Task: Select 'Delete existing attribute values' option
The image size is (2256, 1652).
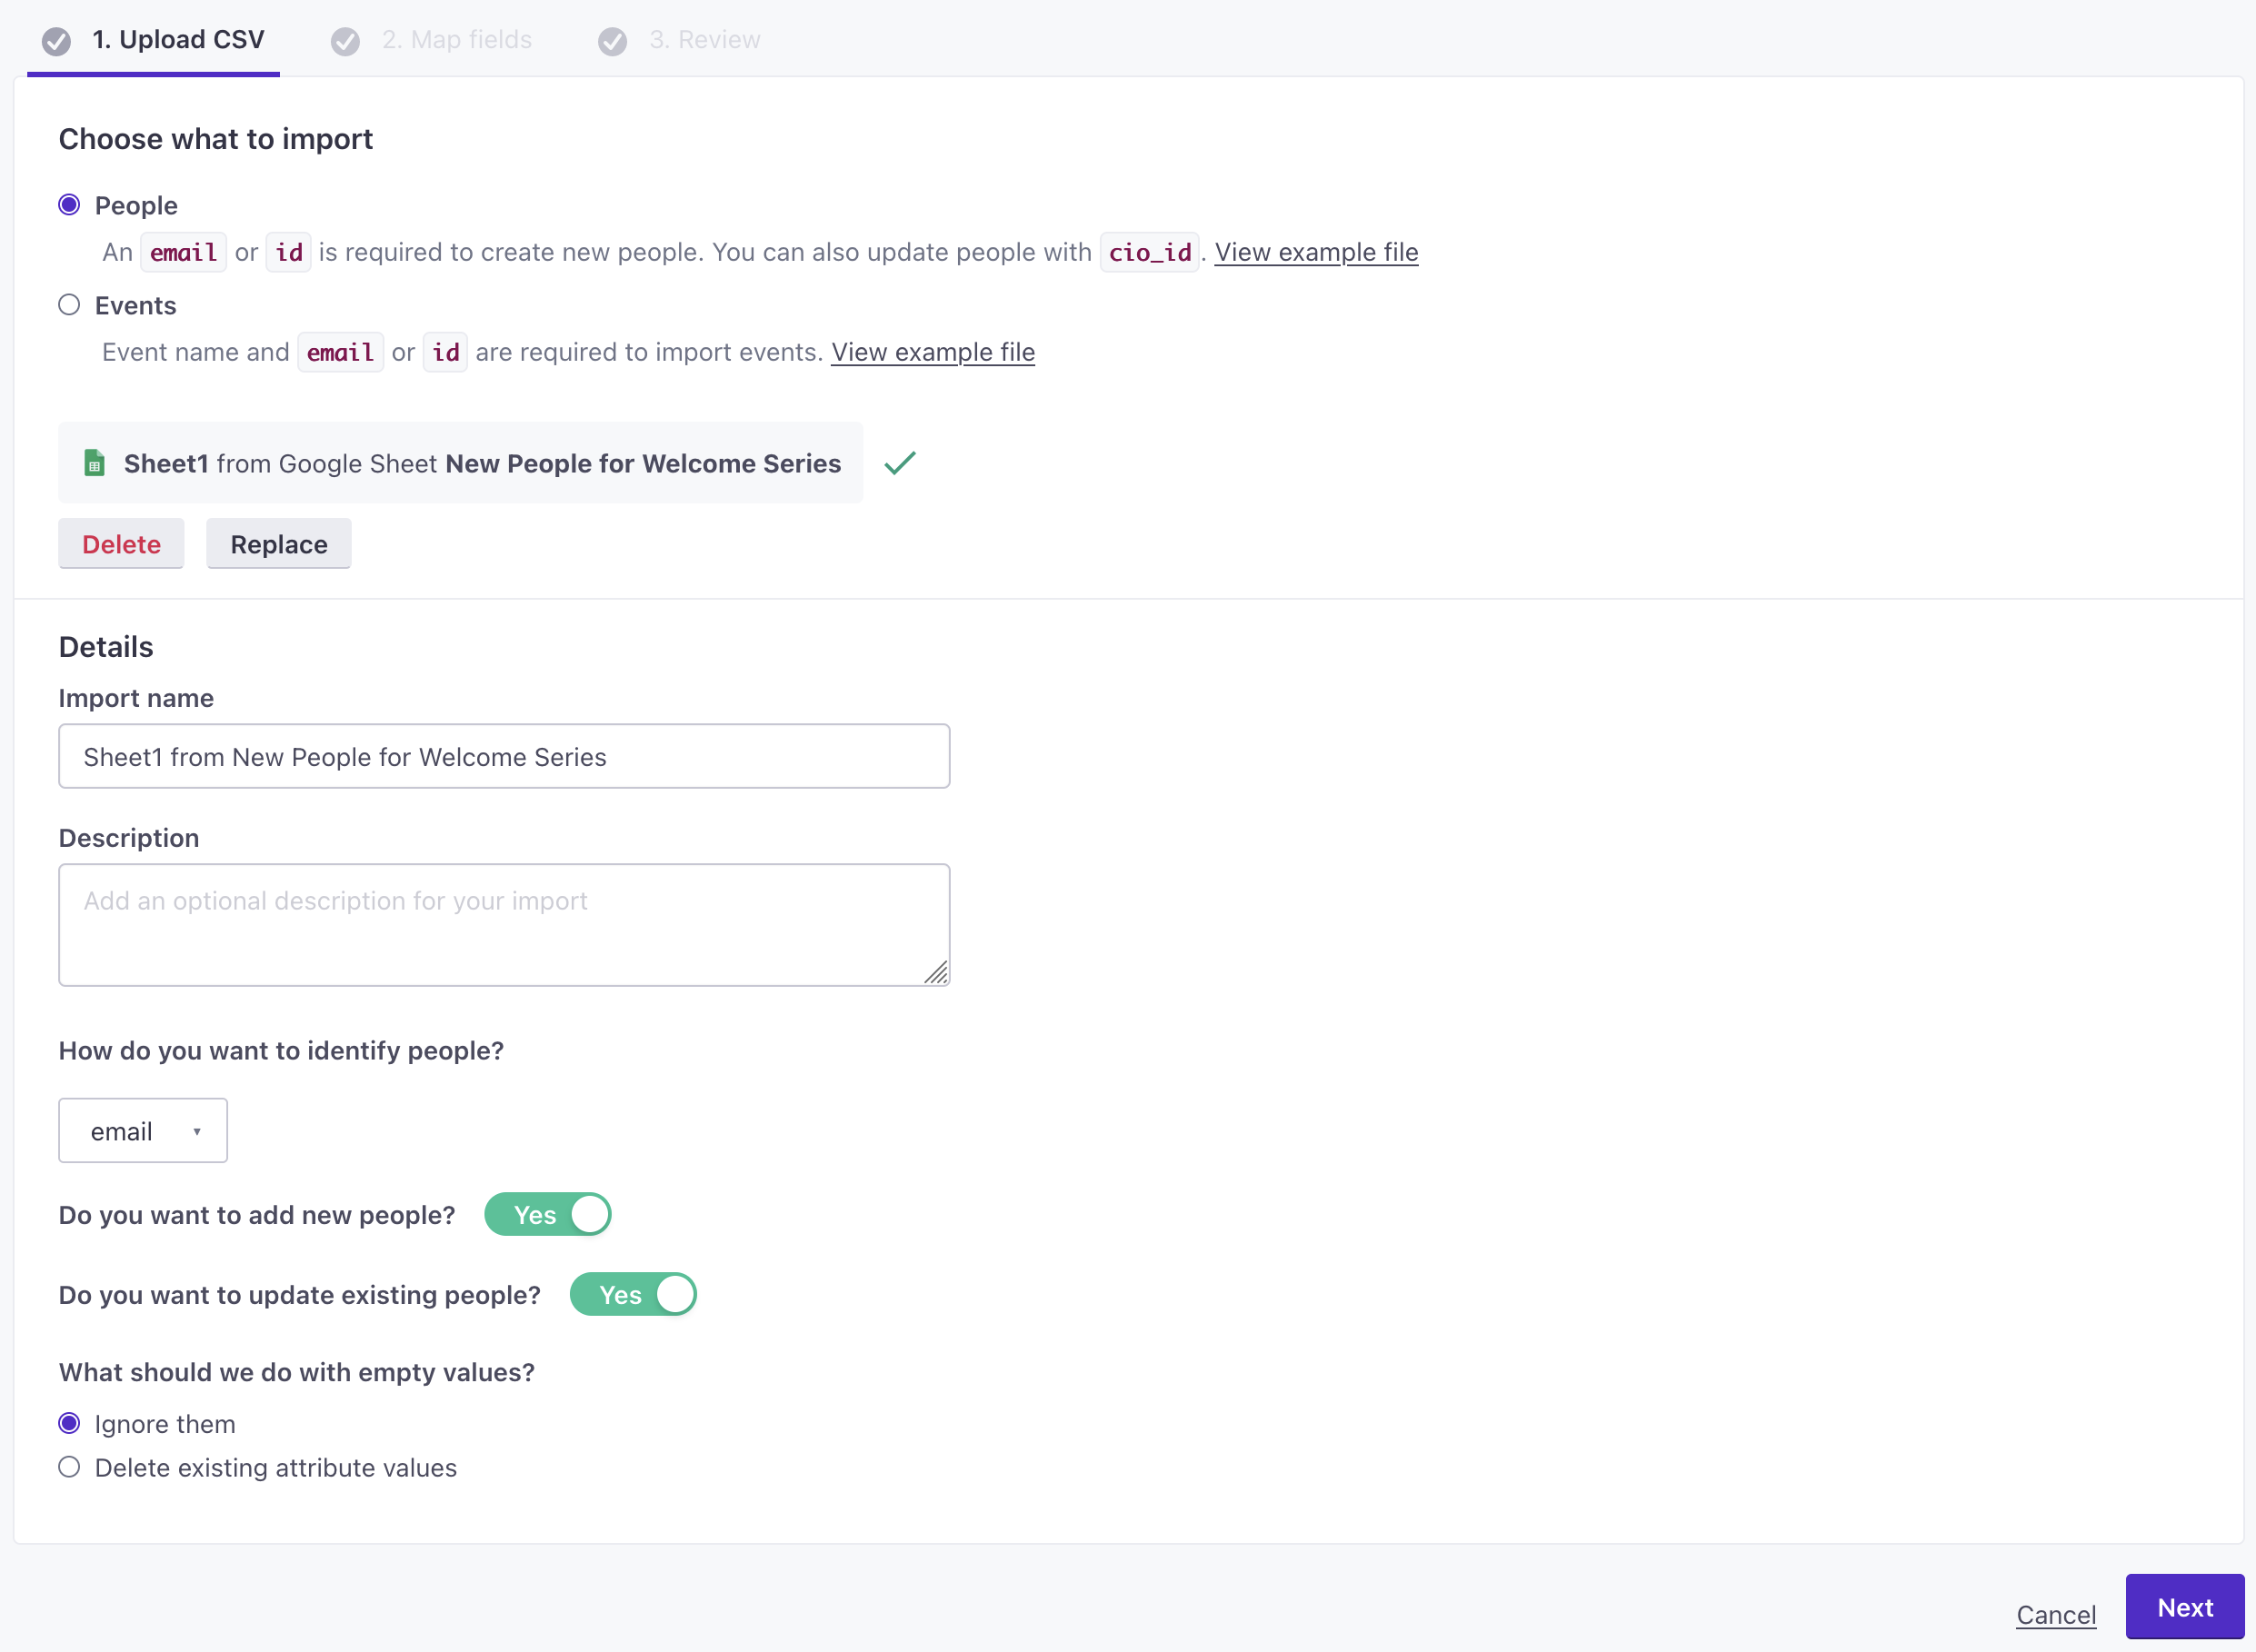Action: point(70,1468)
